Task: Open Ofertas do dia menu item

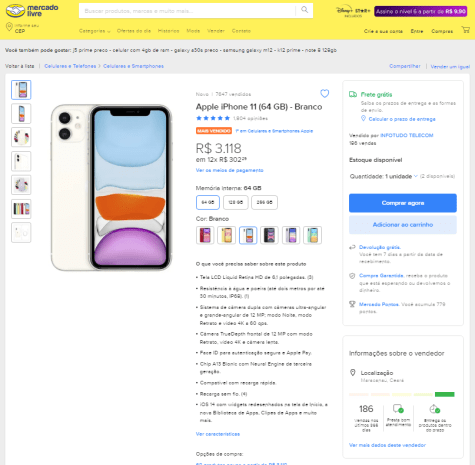Action: [x=134, y=31]
